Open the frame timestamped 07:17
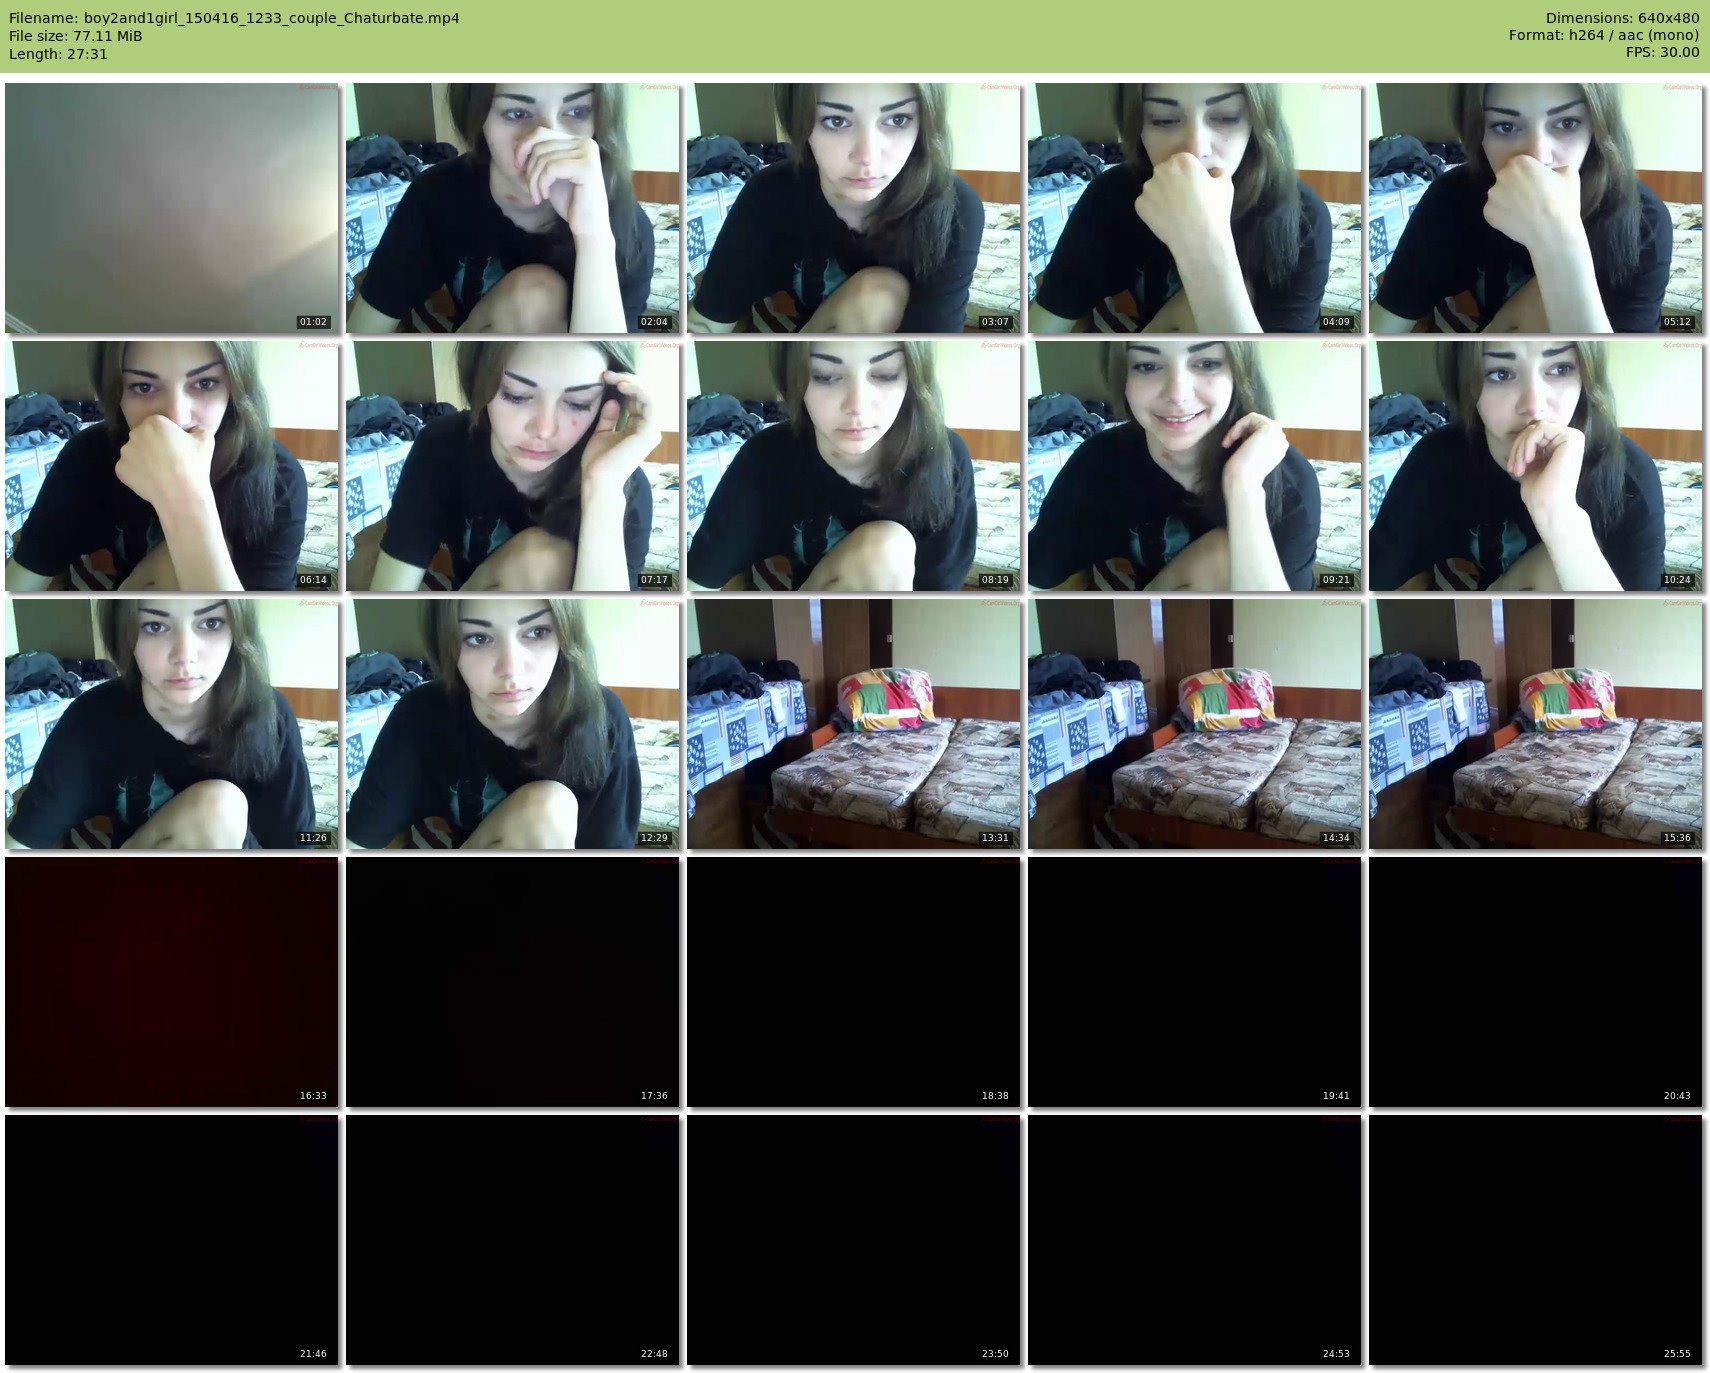1710x1373 pixels. [x=513, y=466]
